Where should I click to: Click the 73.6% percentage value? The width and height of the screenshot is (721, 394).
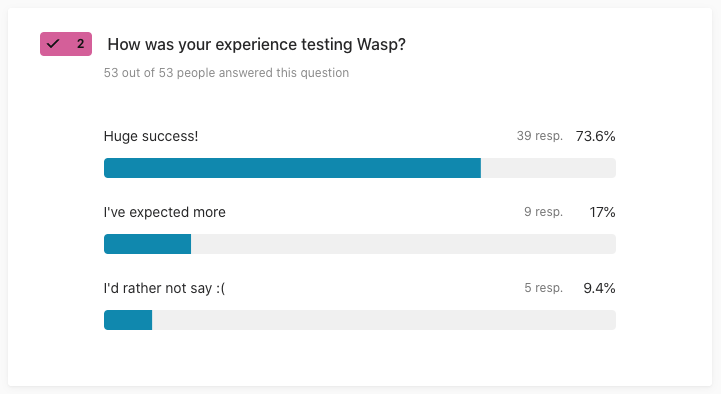point(595,136)
